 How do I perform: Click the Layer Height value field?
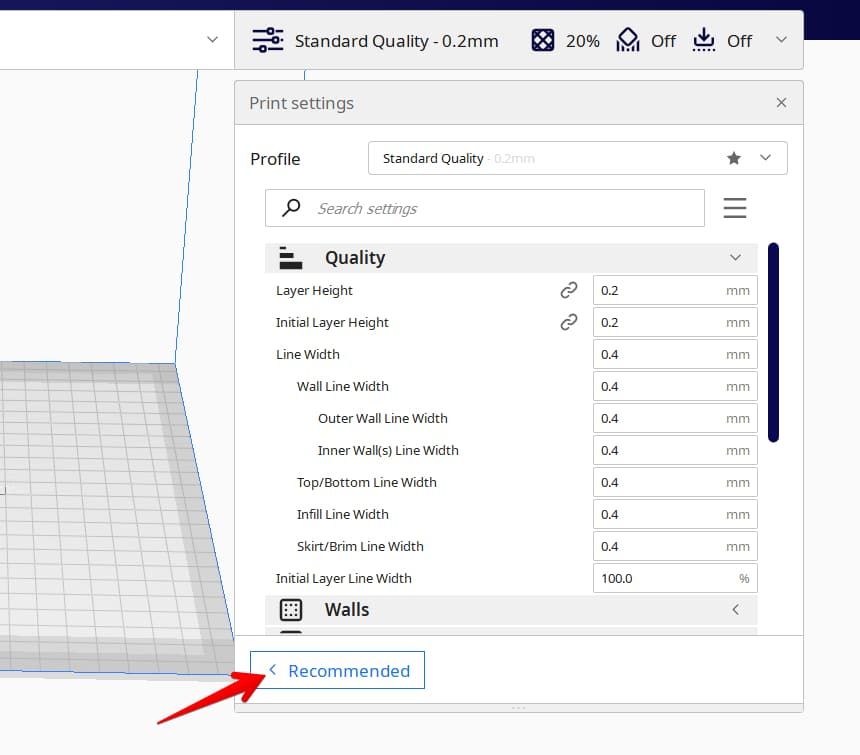coord(659,290)
